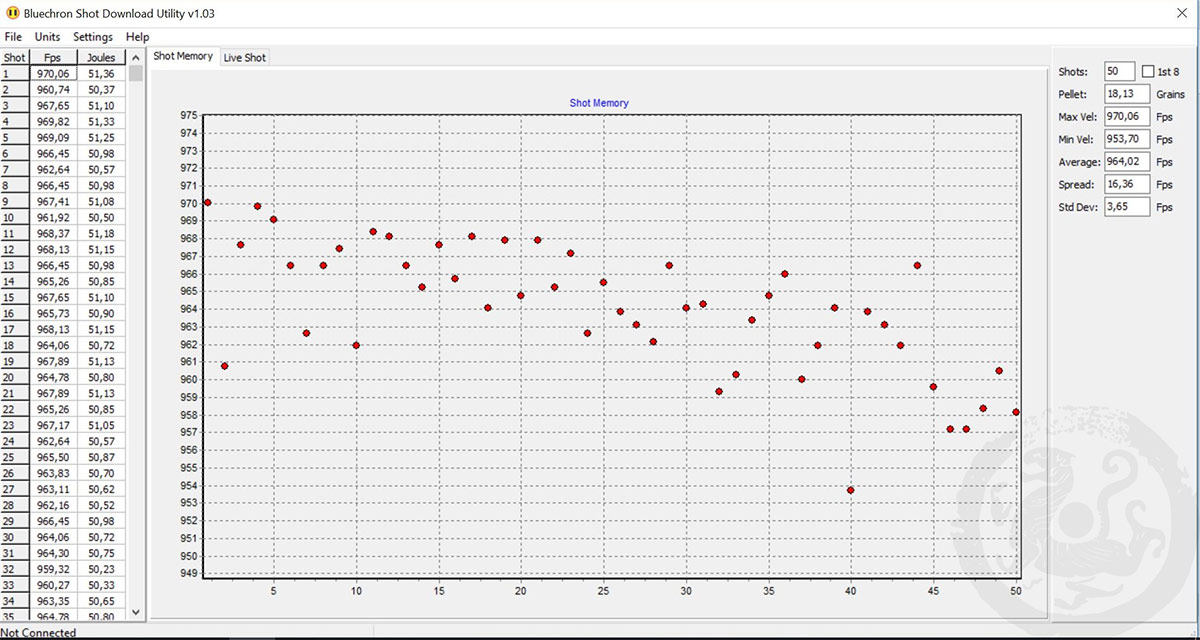Click the Spread value field
1200x640 pixels.
click(1126, 185)
